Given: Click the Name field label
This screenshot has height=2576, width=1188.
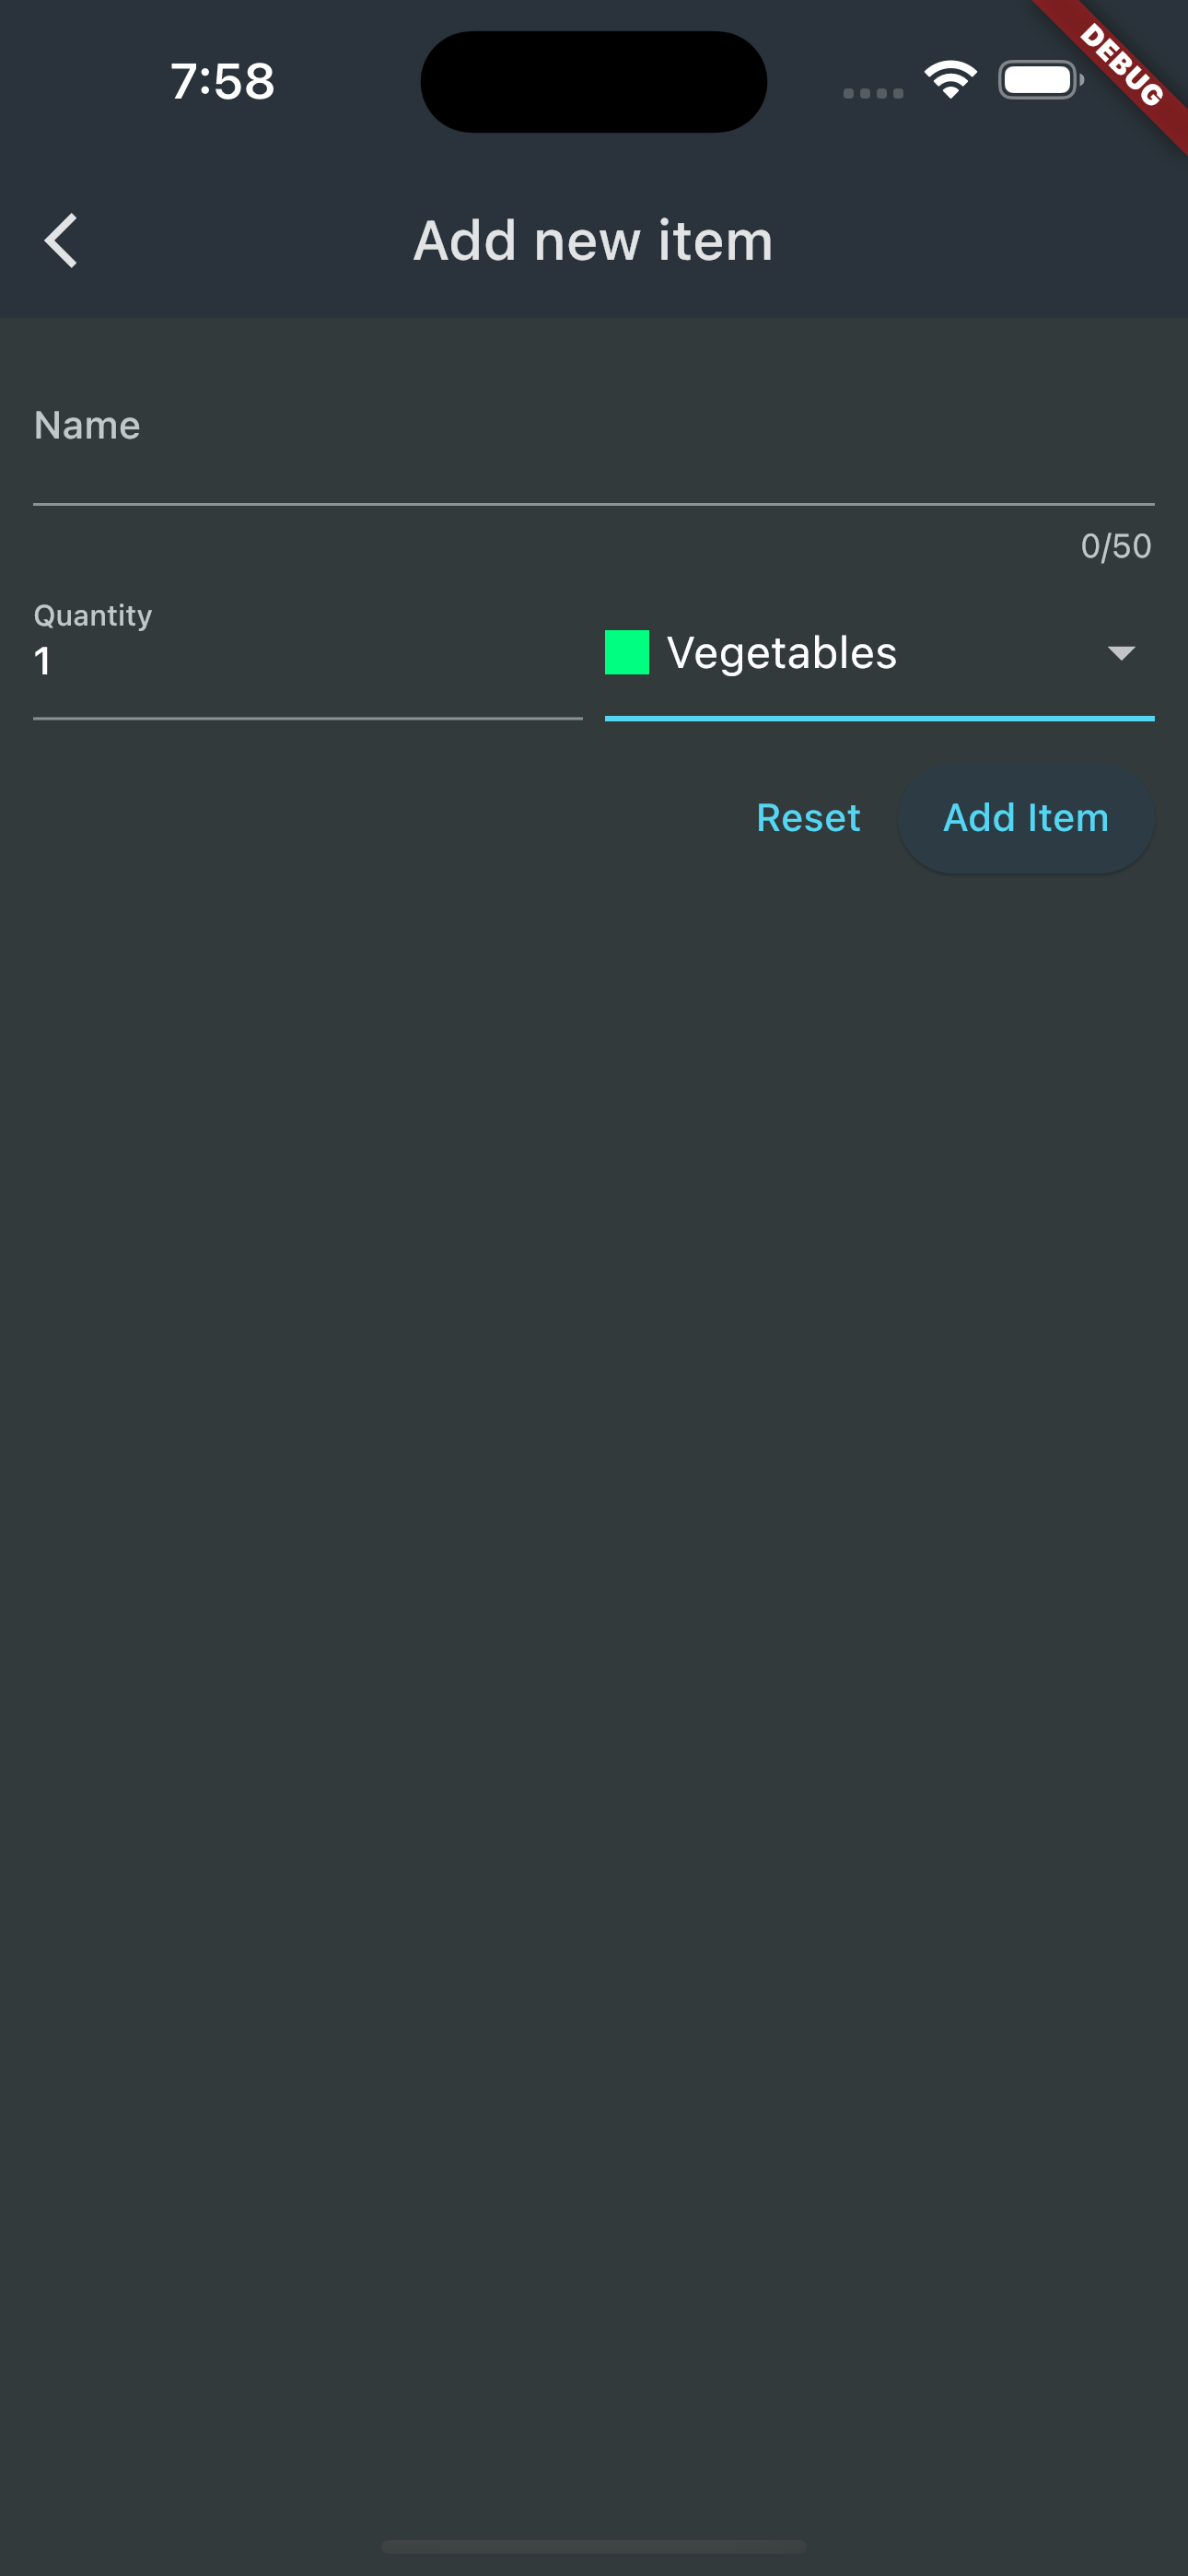Looking at the screenshot, I should (x=87, y=425).
